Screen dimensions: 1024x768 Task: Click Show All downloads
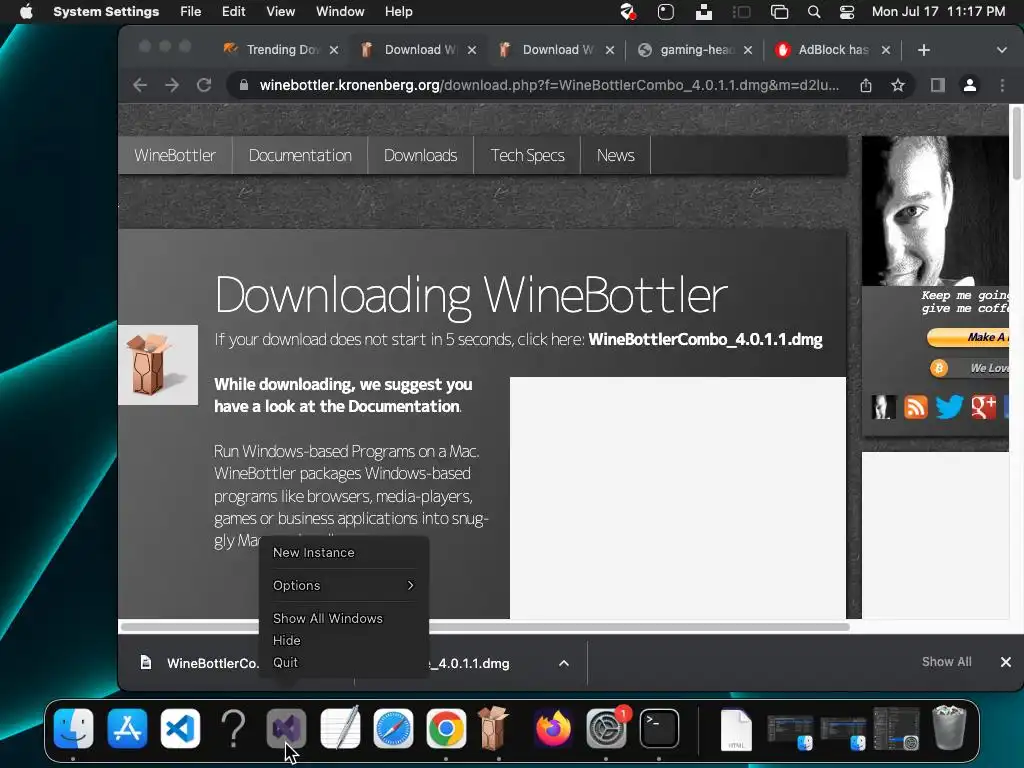tap(946, 662)
